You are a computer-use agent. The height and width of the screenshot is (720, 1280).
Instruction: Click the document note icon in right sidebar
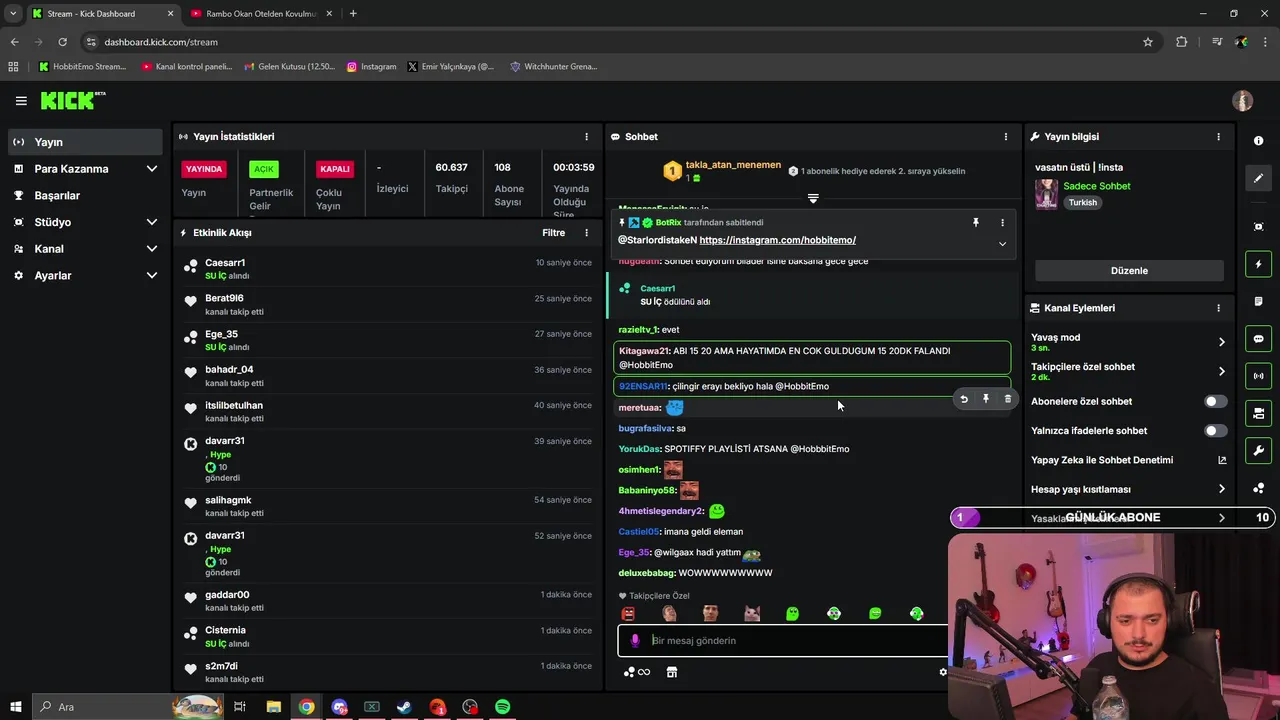pos(1258,301)
